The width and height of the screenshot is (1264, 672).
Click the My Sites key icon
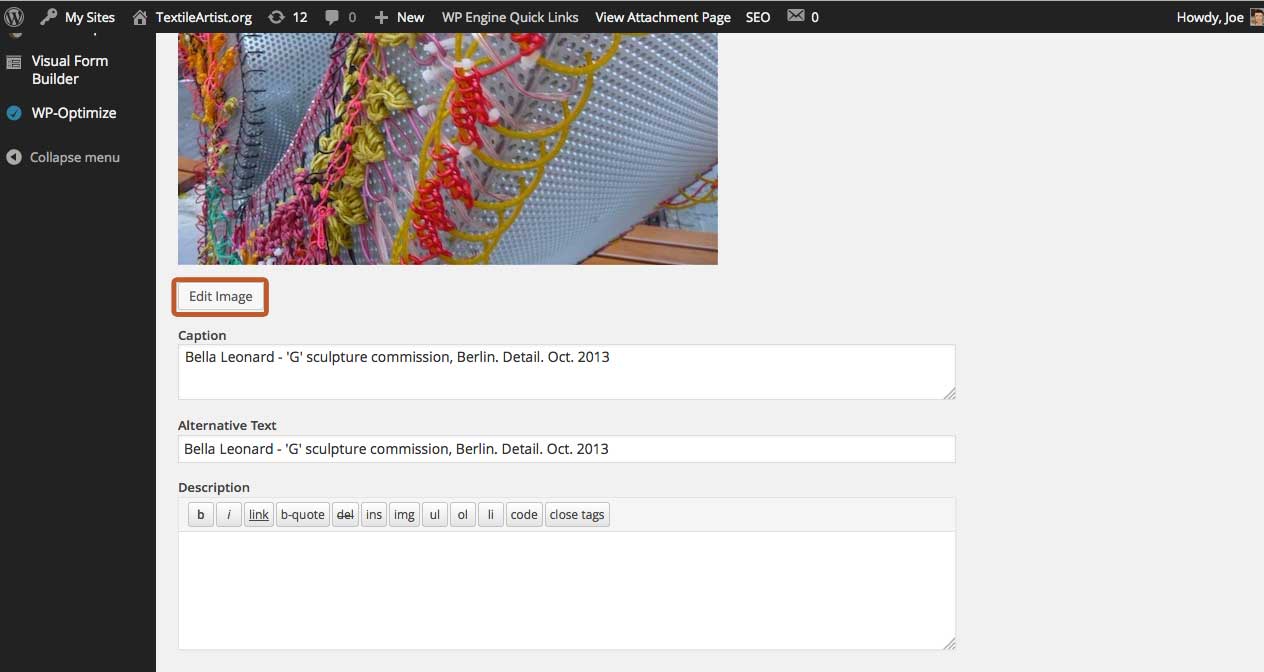pos(49,17)
